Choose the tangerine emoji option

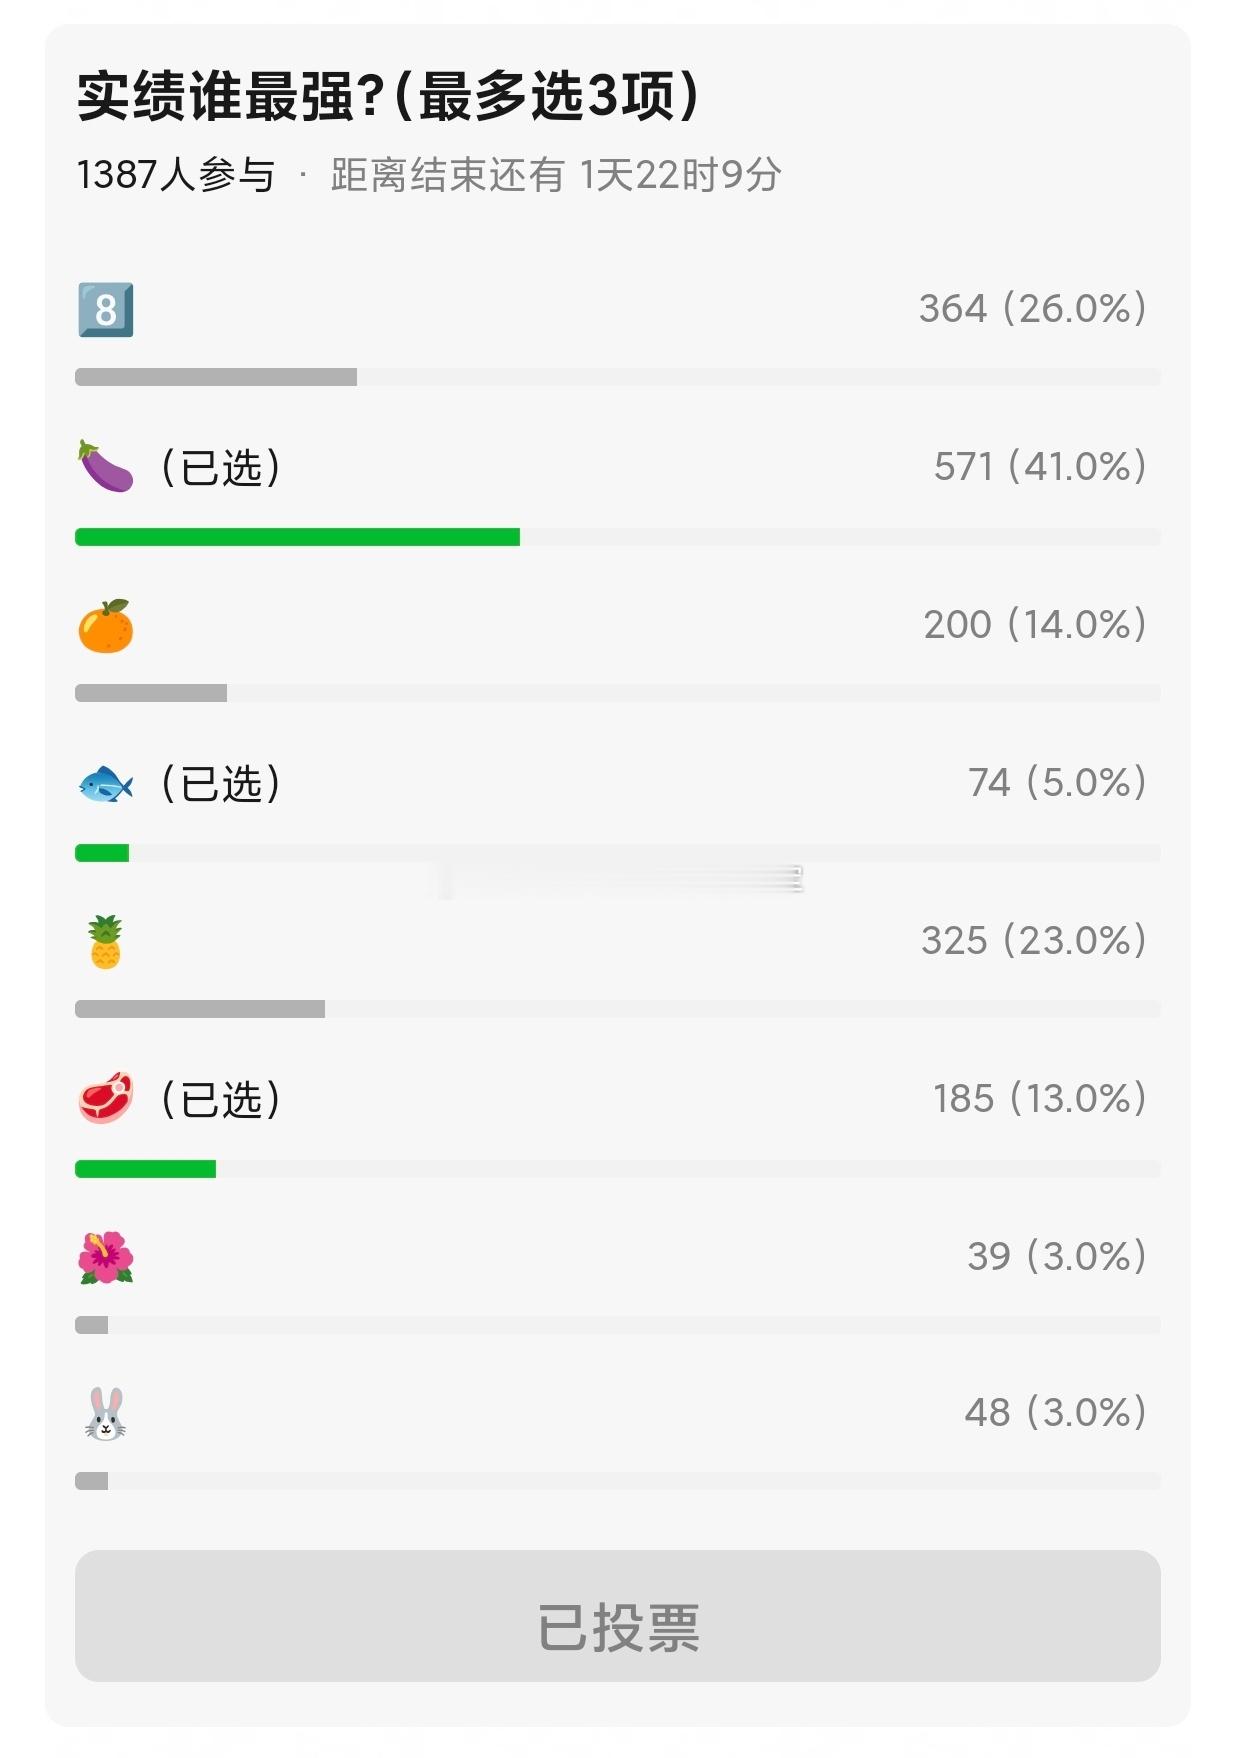click(x=105, y=626)
